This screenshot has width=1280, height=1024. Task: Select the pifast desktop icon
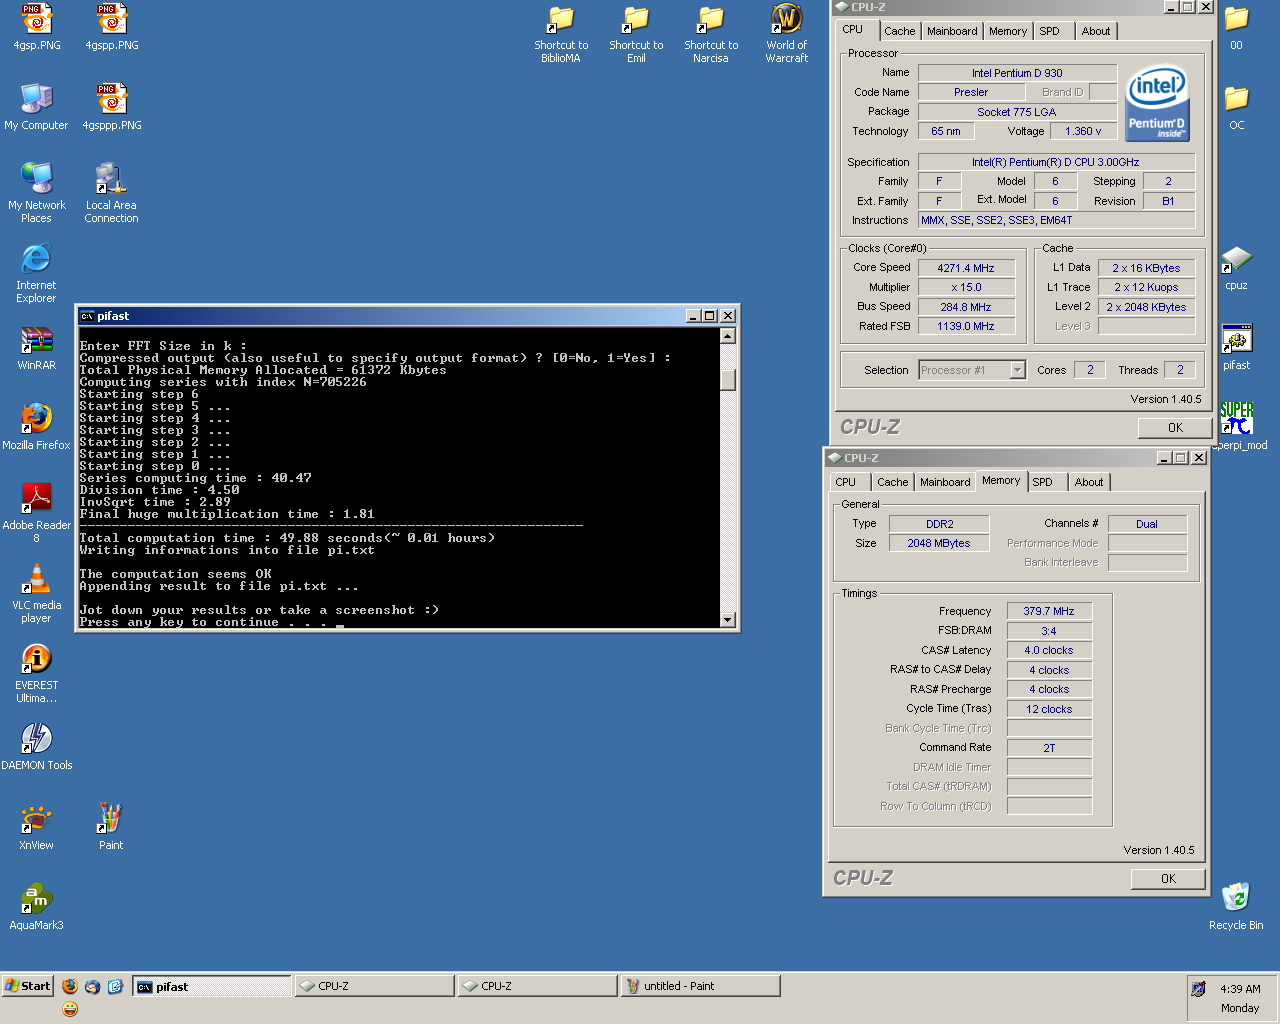[1237, 347]
